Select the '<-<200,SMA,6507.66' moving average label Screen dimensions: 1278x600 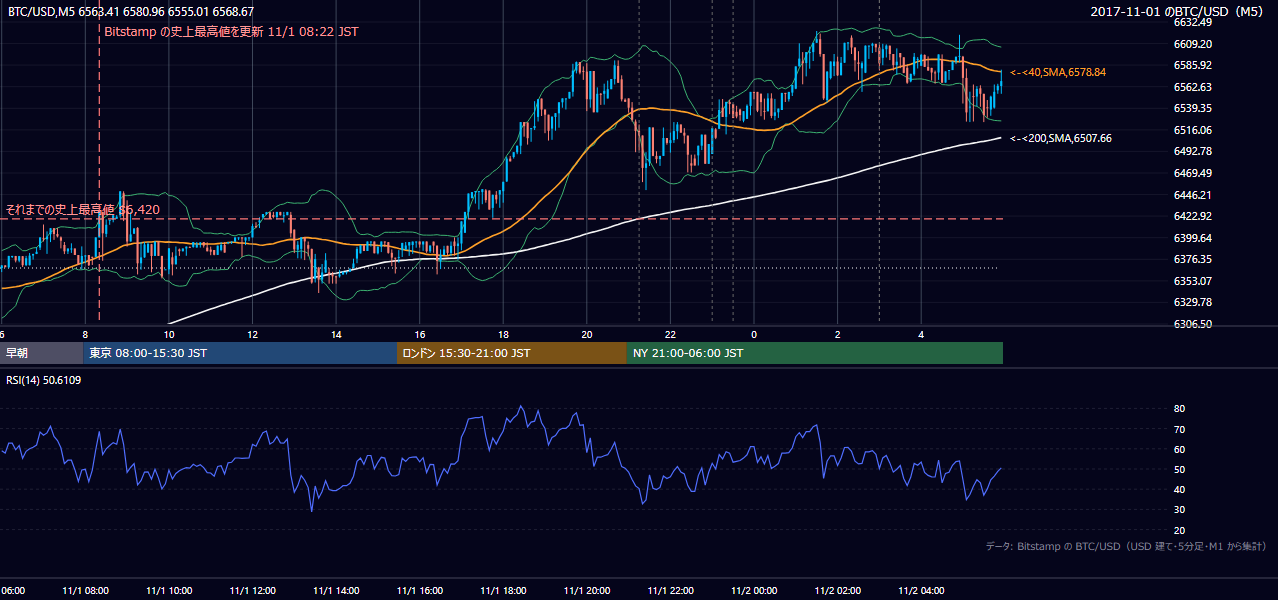click(x=1061, y=138)
